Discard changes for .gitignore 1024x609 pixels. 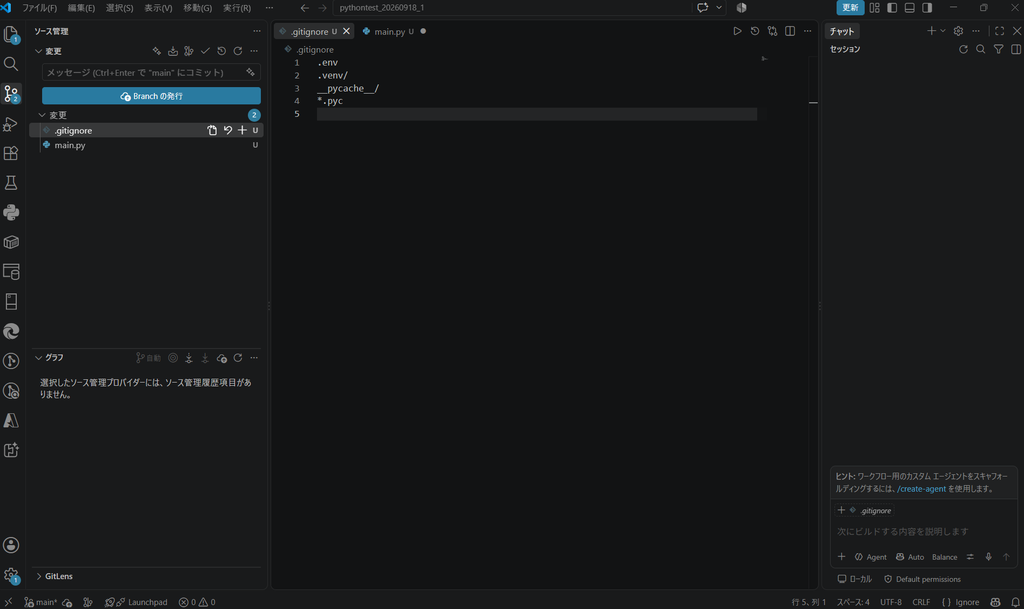point(227,131)
